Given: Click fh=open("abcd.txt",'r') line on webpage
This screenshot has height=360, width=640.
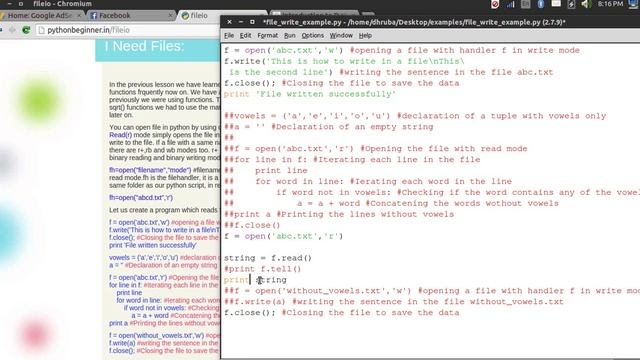Looking at the screenshot, I should [141, 198].
